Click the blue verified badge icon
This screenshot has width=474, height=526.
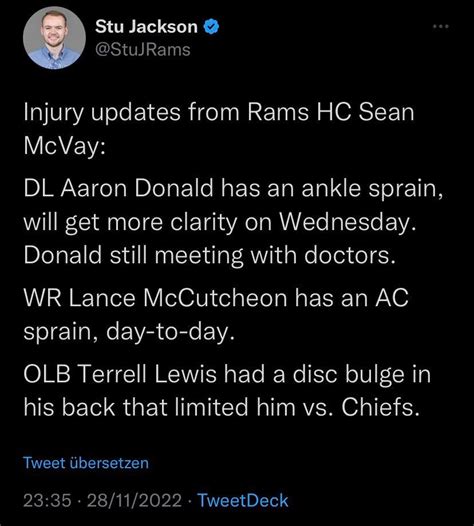coord(212,27)
